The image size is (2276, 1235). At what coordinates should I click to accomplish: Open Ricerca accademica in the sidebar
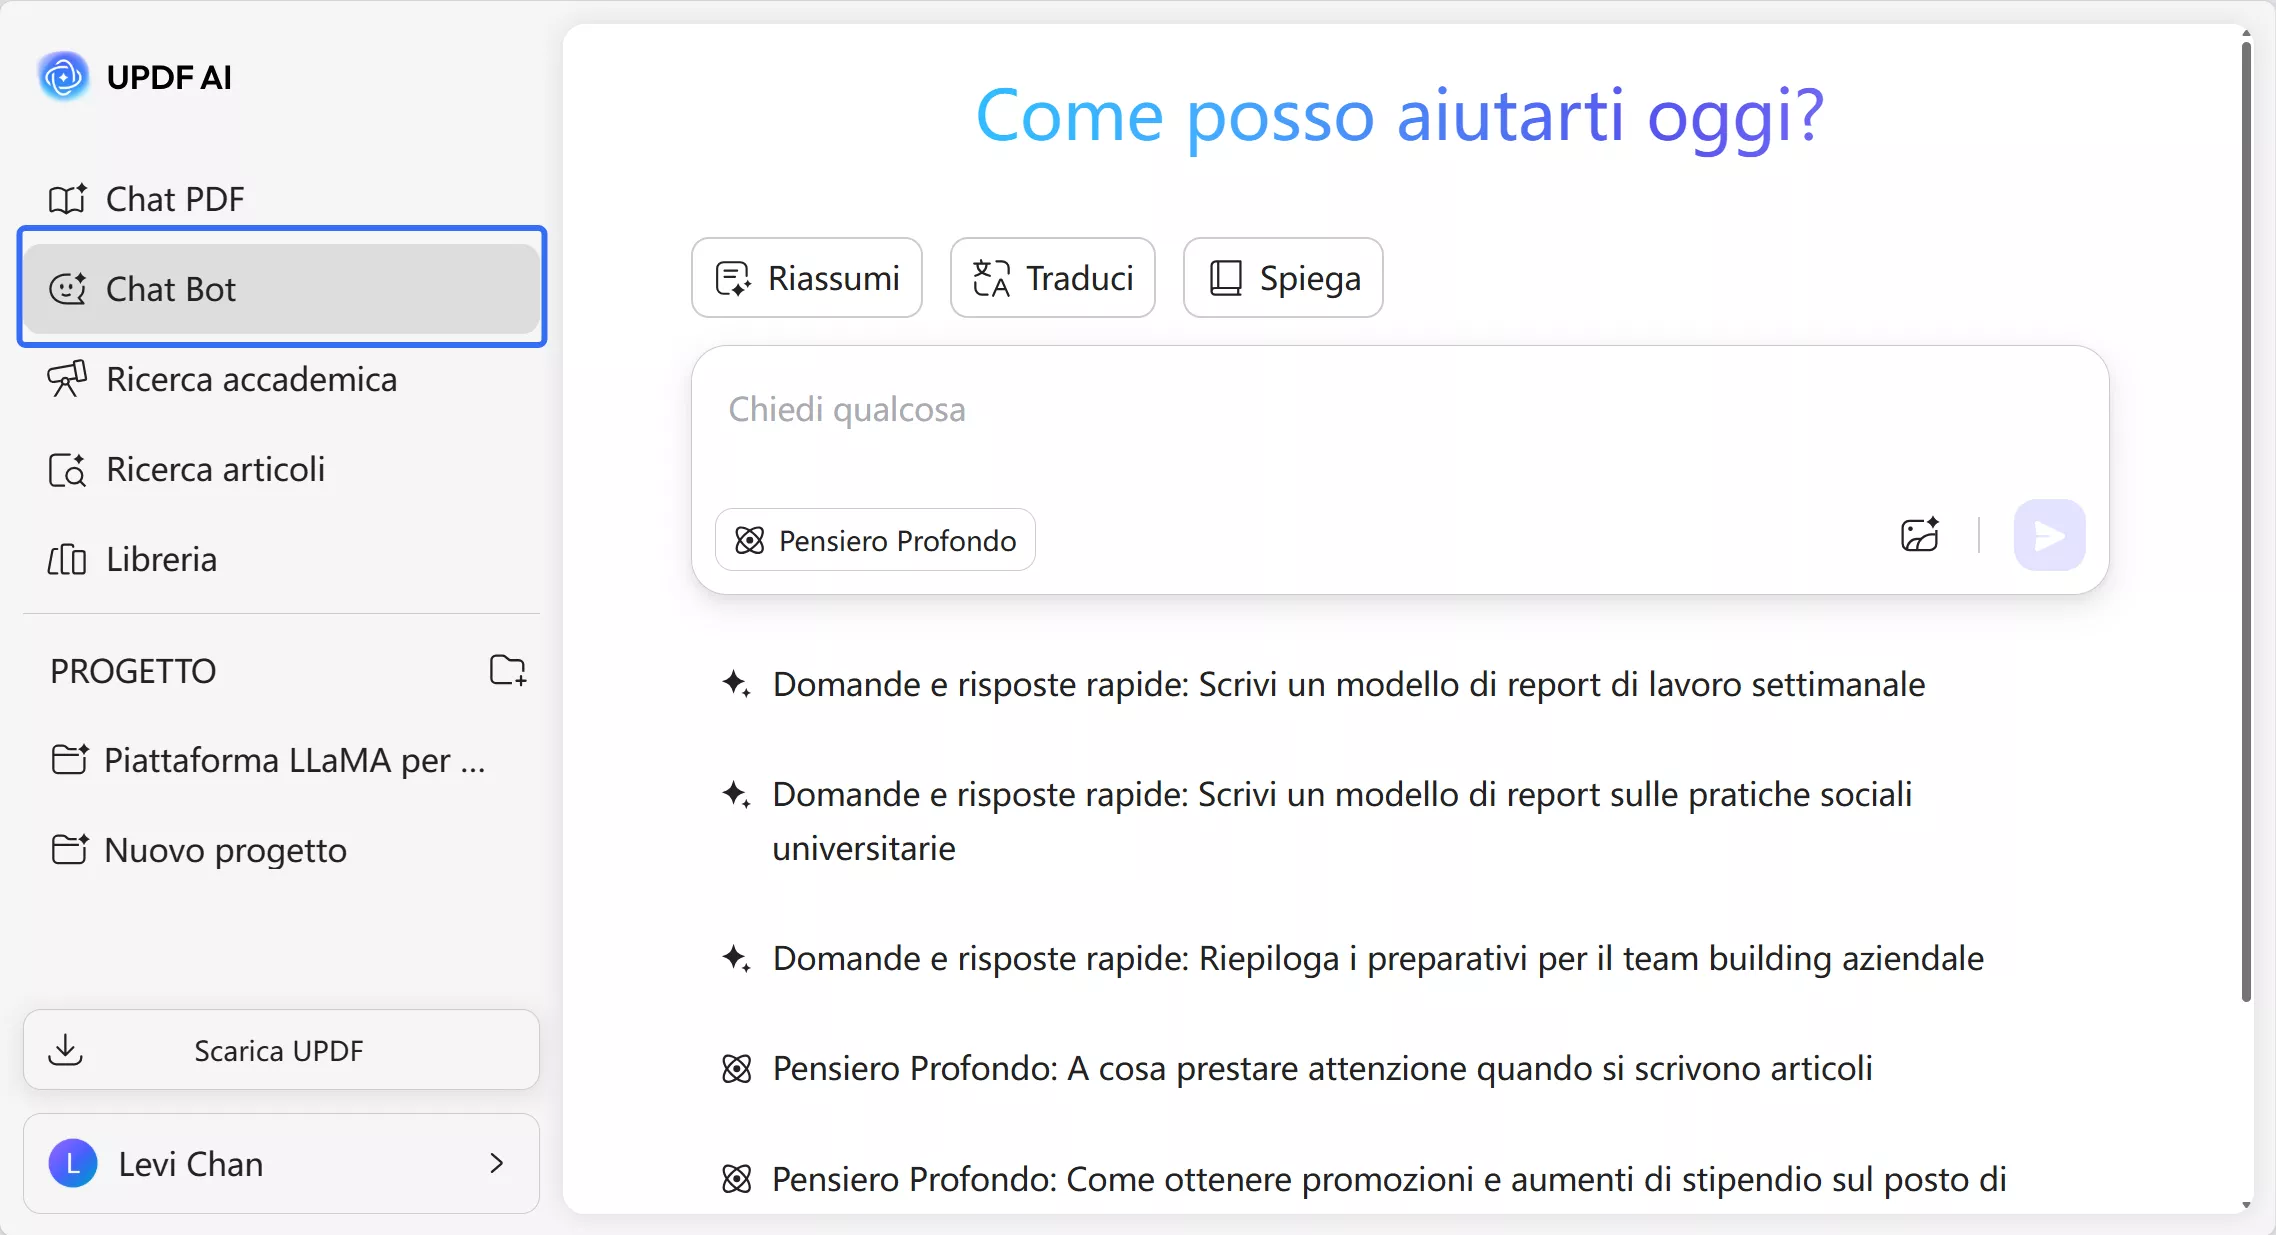point(250,379)
